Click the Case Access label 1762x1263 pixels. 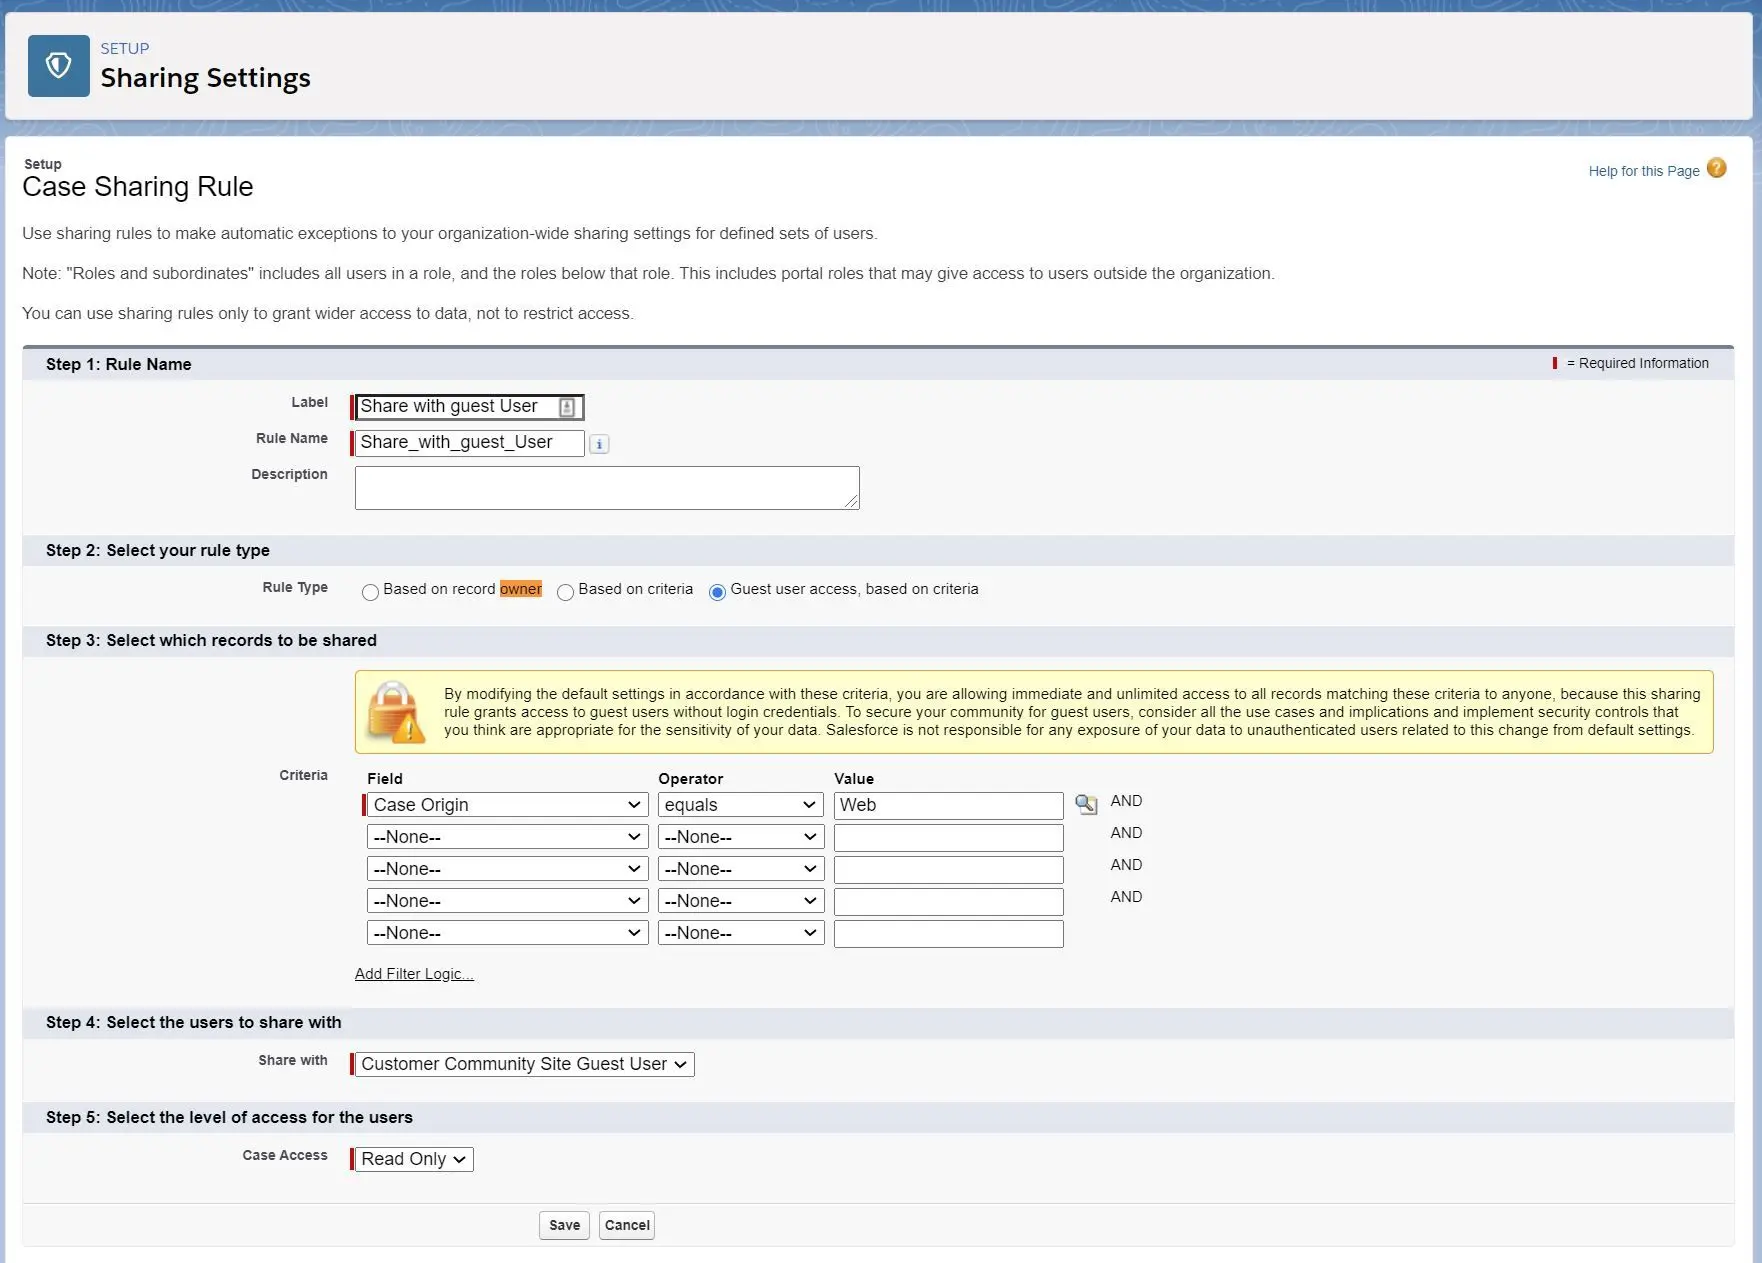pyautogui.click(x=285, y=1155)
